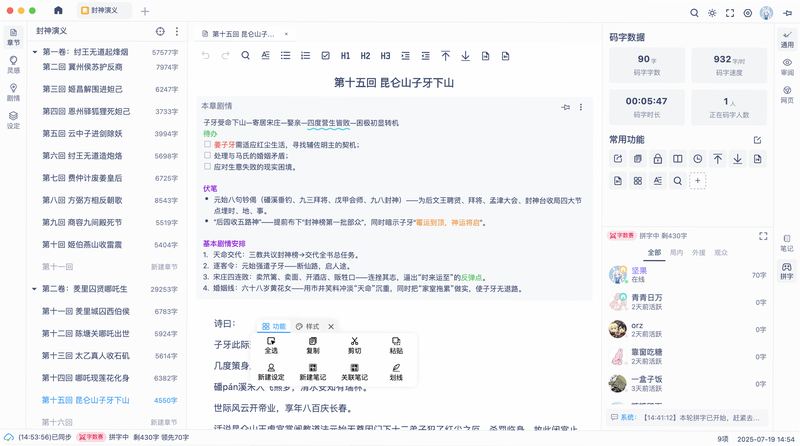Decrease indent in editor toolbar
Image resolution: width=800 pixels, height=446 pixels.
(x=426, y=56)
